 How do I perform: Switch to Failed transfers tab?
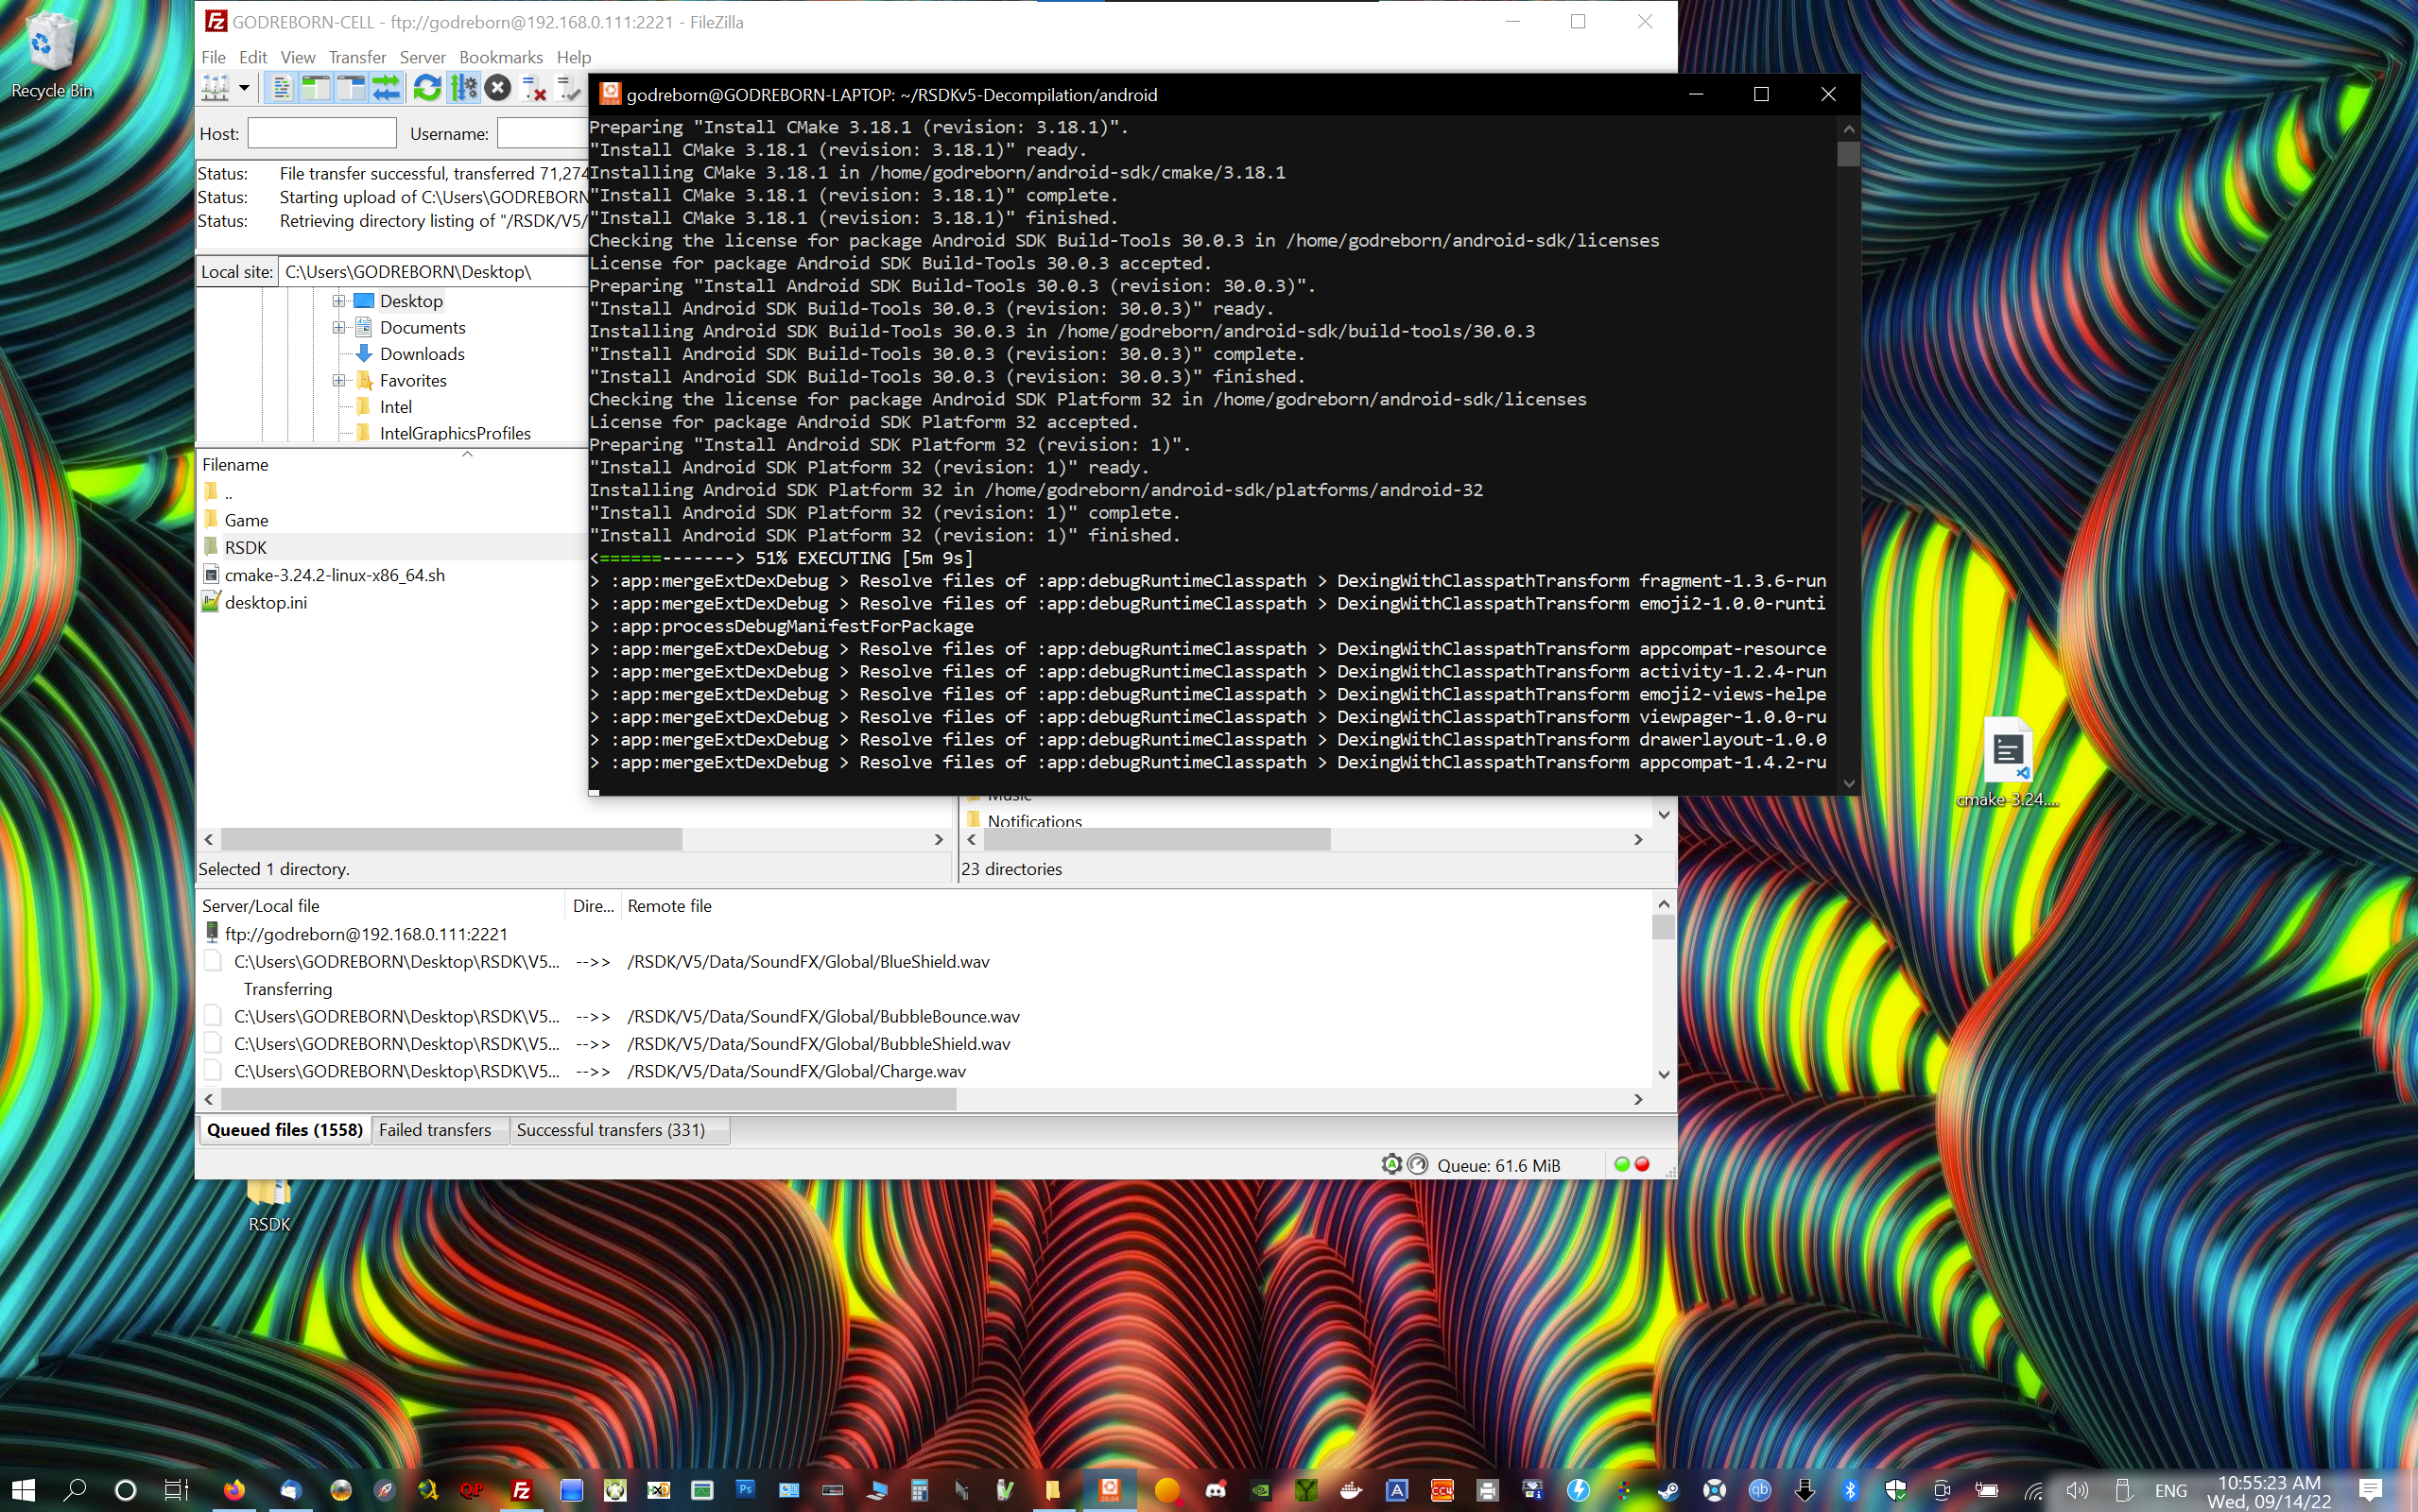coord(435,1130)
